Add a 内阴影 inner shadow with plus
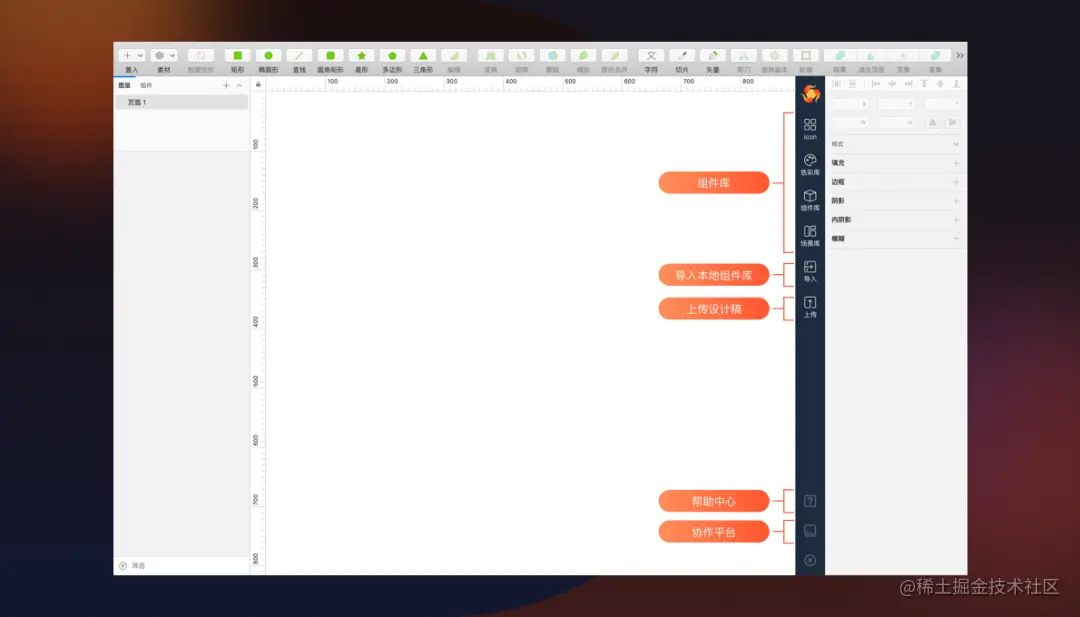Image resolution: width=1080 pixels, height=617 pixels. coord(956,220)
